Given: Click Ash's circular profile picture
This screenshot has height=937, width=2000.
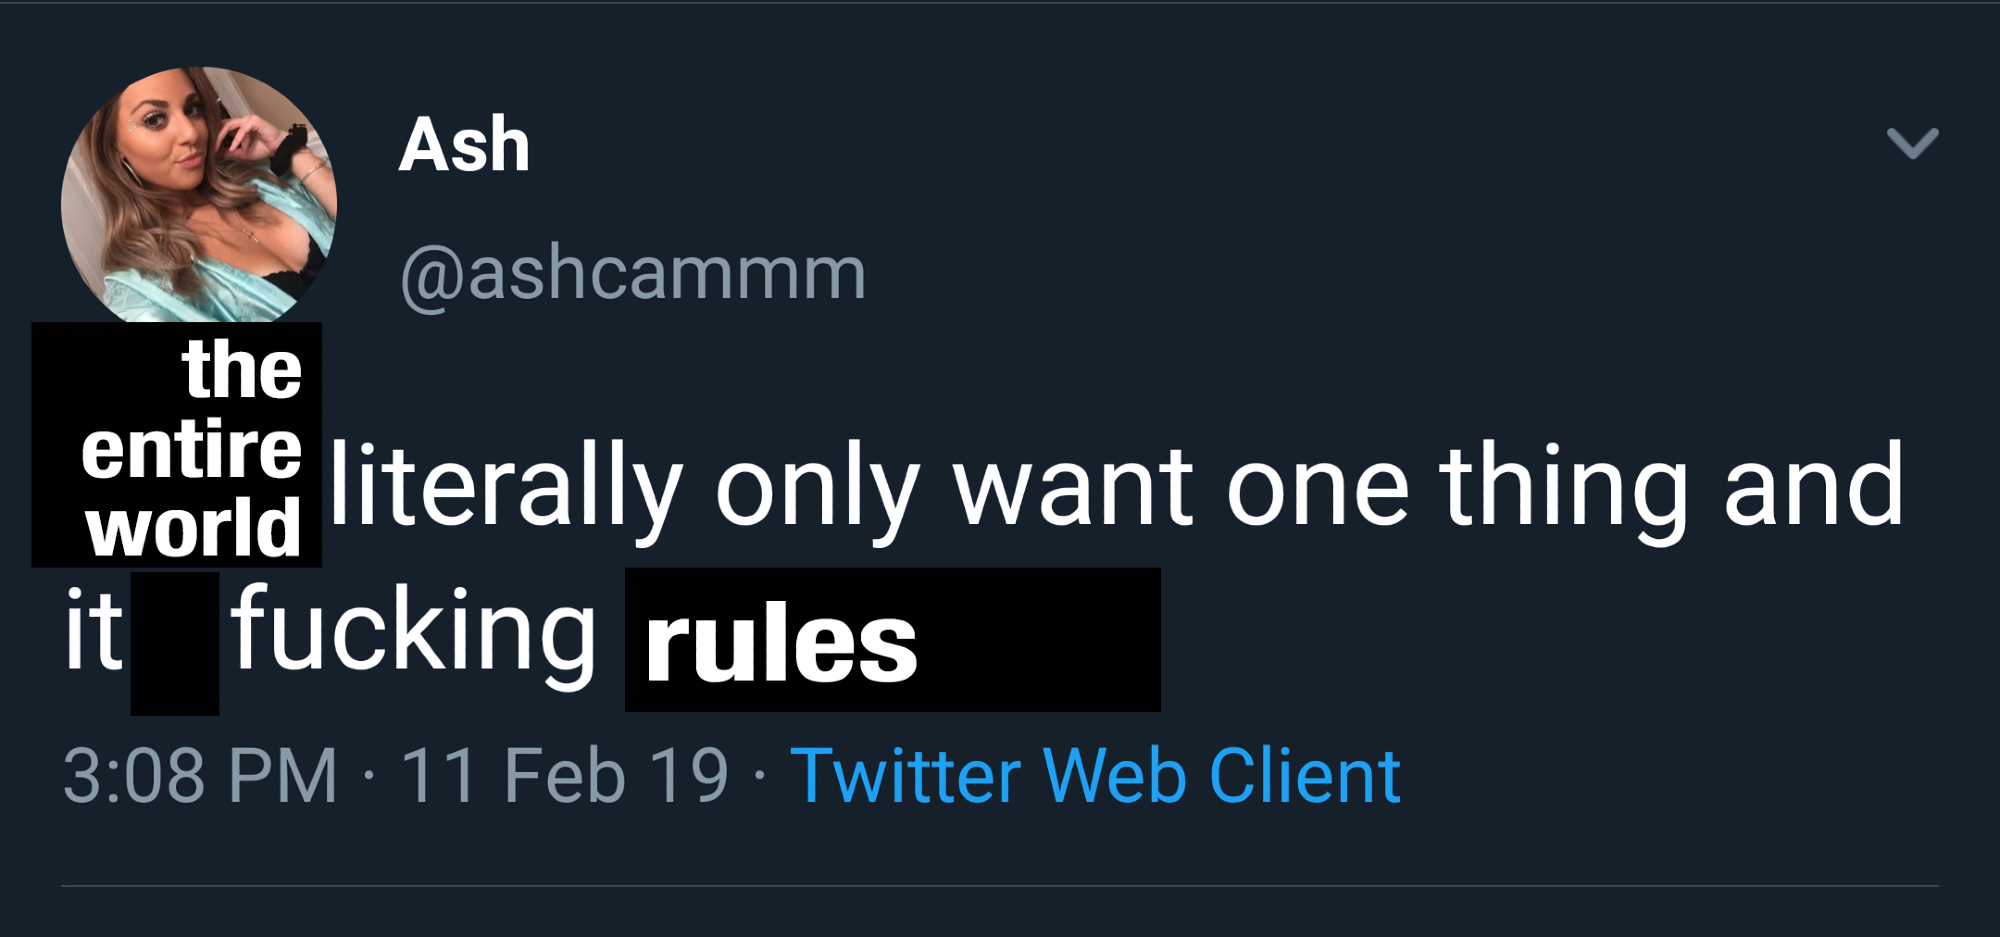Looking at the screenshot, I should 199,194.
